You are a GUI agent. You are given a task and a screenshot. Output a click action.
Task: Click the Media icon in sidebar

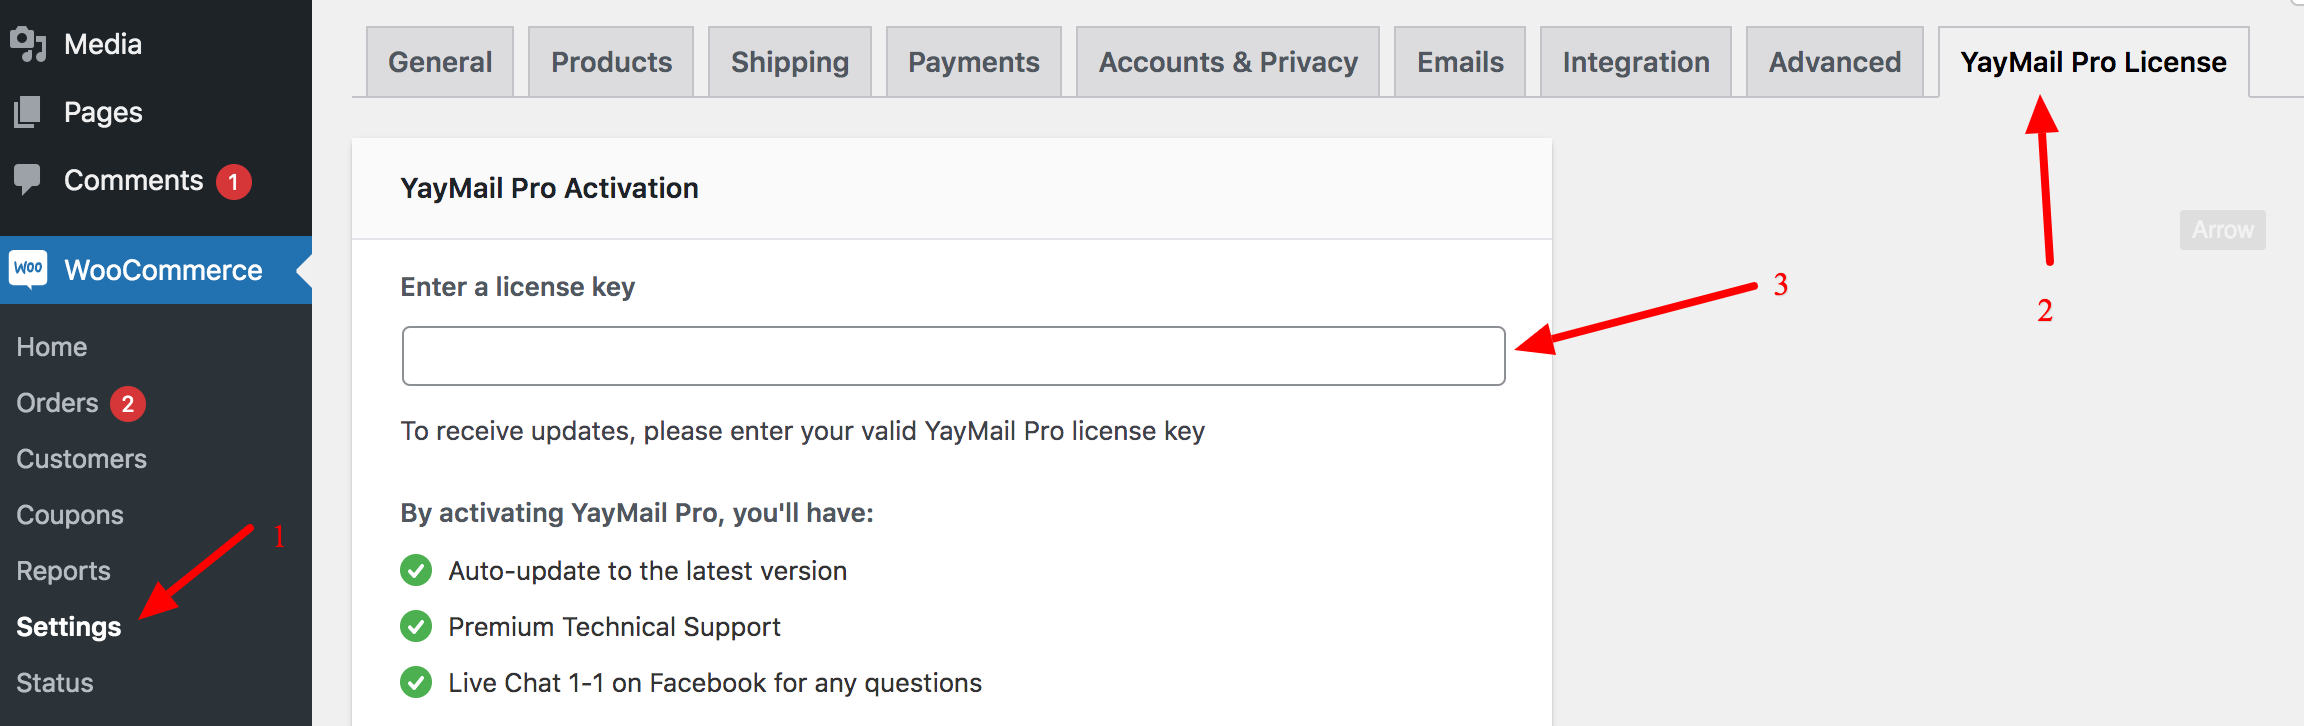28,44
